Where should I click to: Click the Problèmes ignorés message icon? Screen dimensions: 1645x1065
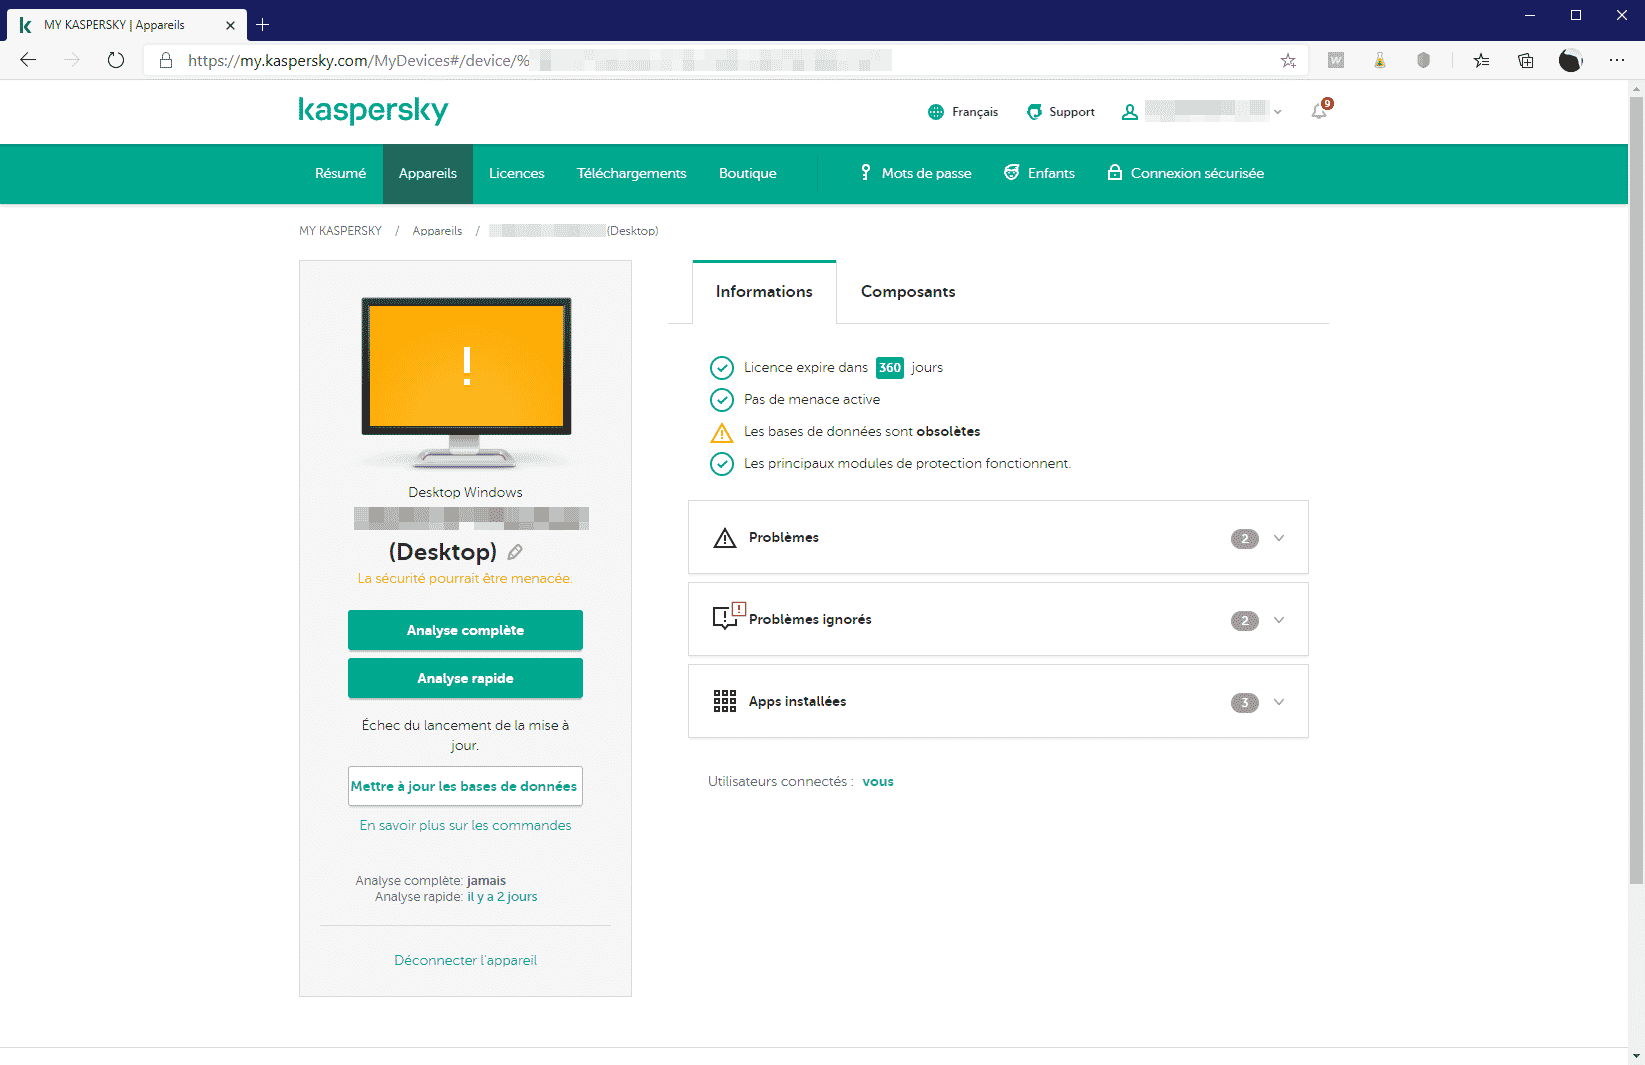click(x=728, y=617)
